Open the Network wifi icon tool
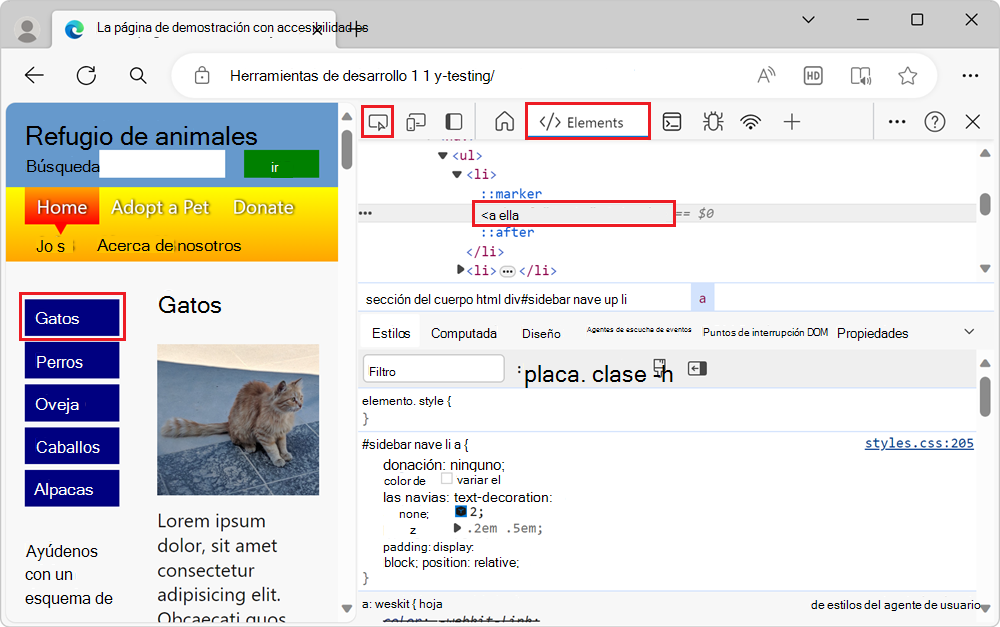Screen dimensions: 1000x627 click(x=751, y=121)
